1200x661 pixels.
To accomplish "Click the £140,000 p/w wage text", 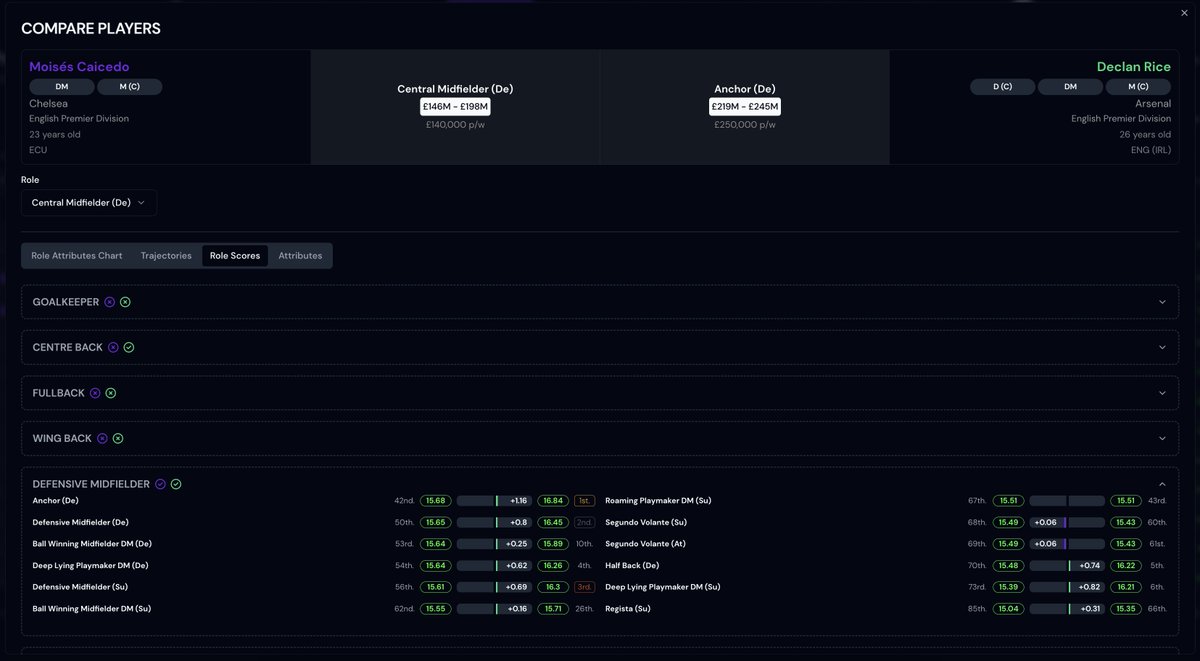I will (x=455, y=125).
